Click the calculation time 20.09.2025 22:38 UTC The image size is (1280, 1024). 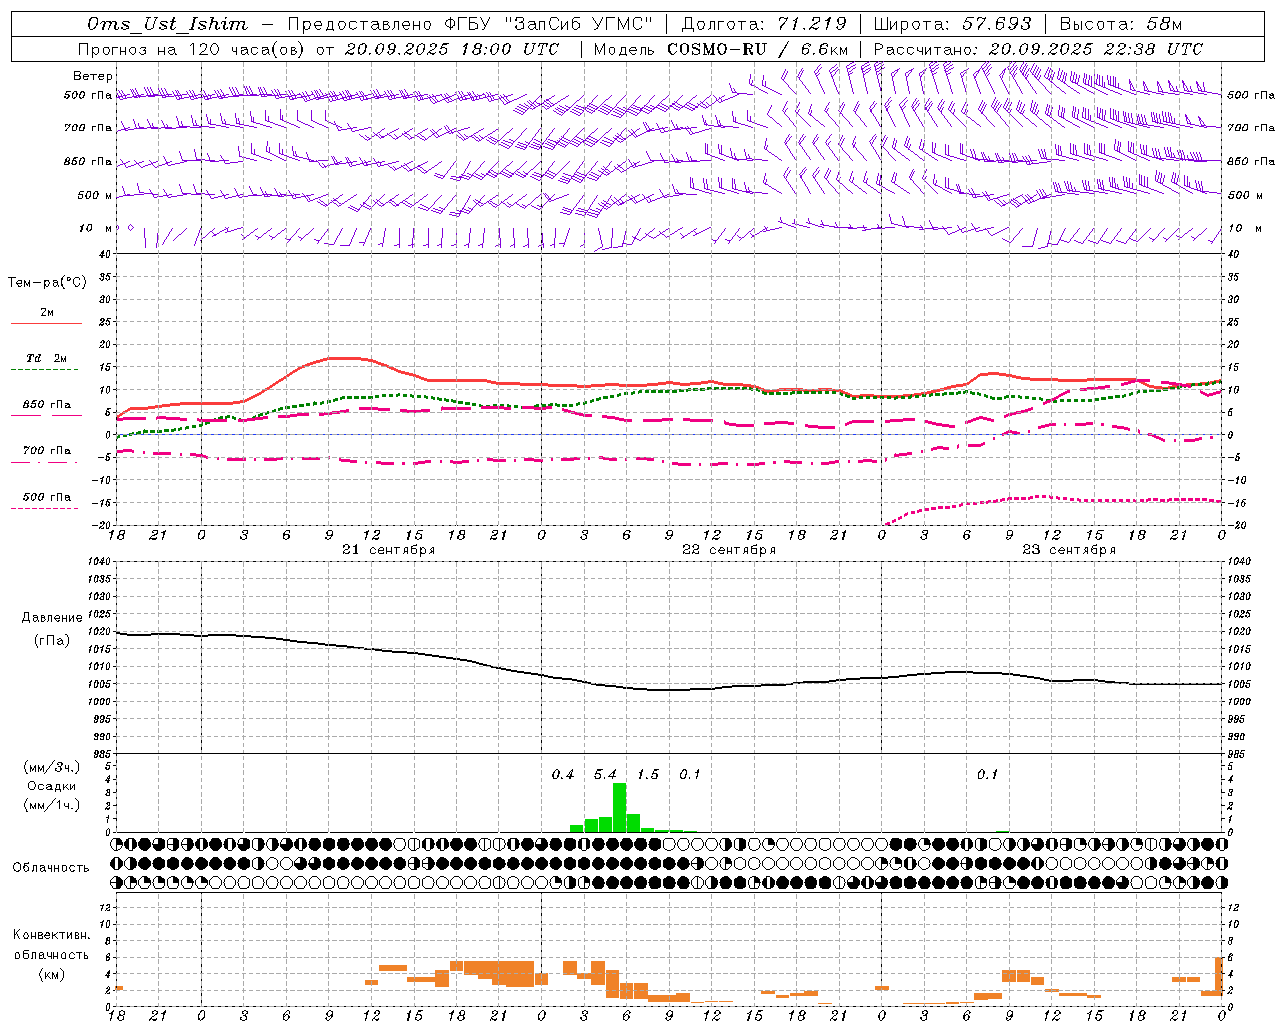tap(1095, 49)
